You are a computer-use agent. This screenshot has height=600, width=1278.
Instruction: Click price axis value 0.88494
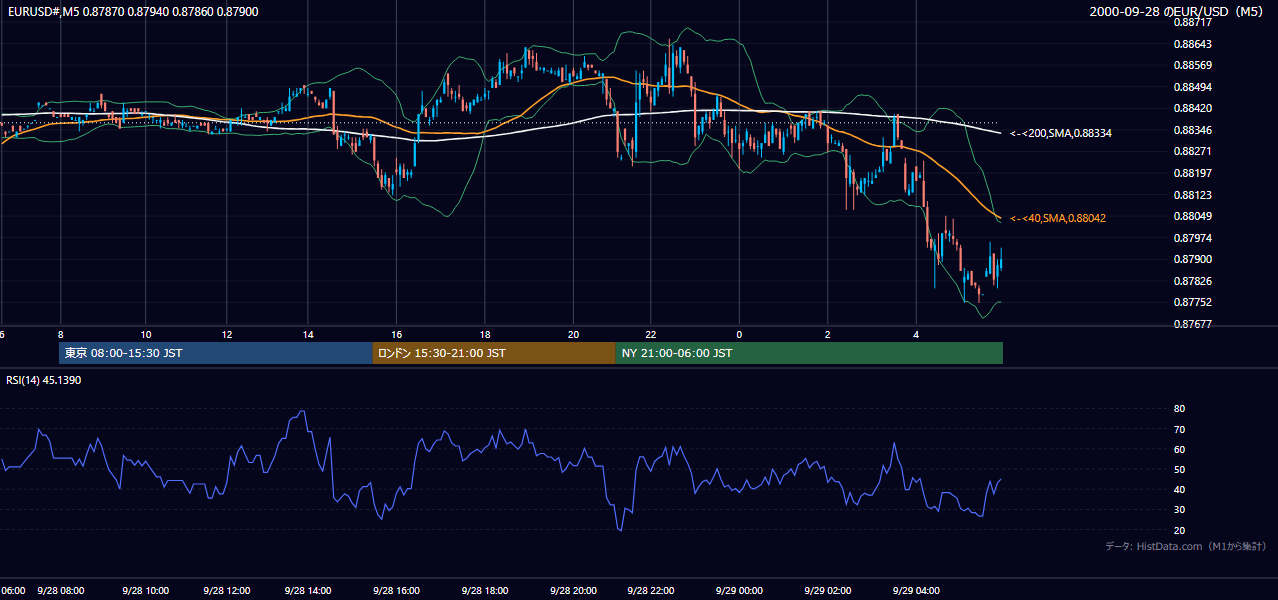pyautogui.click(x=1192, y=87)
